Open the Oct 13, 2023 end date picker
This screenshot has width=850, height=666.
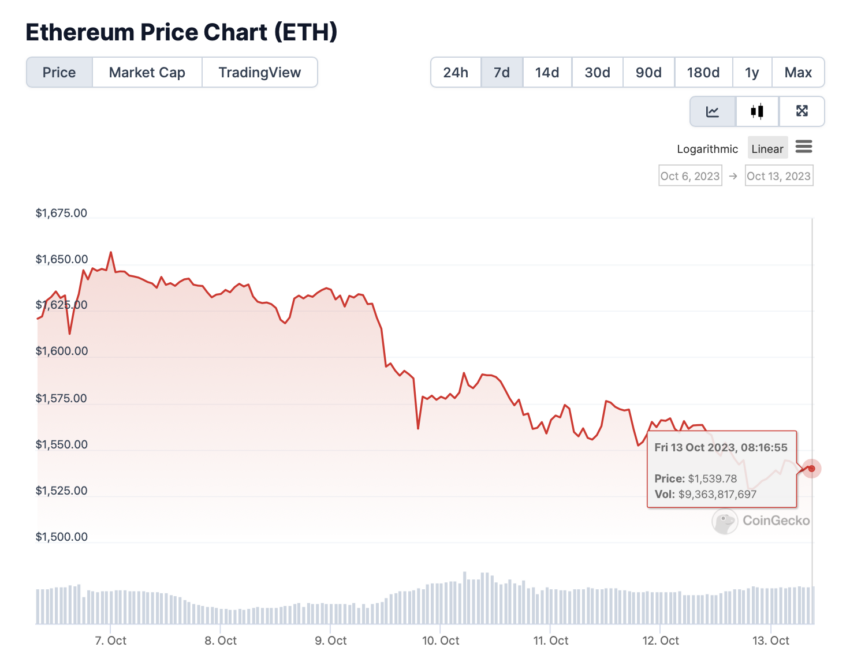click(x=778, y=176)
